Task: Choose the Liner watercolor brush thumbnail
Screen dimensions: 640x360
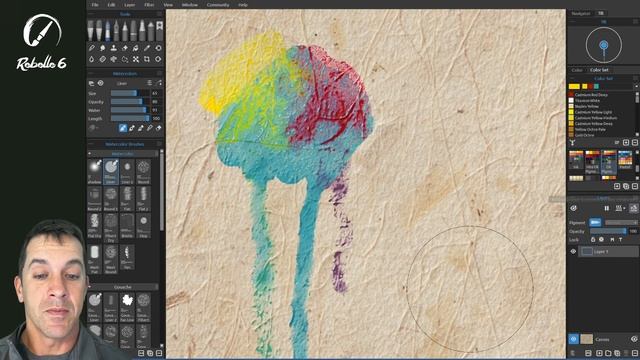Action: click(111, 171)
